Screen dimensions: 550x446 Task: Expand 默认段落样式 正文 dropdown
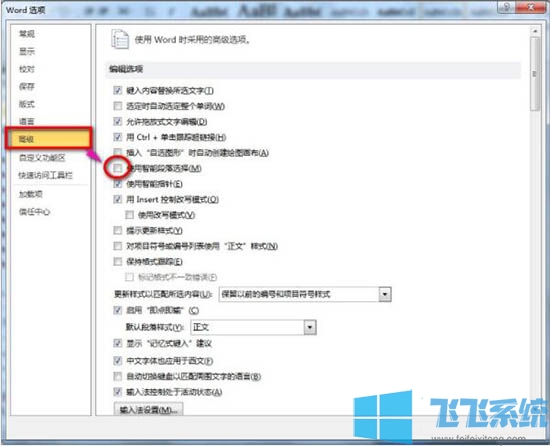click(x=310, y=327)
